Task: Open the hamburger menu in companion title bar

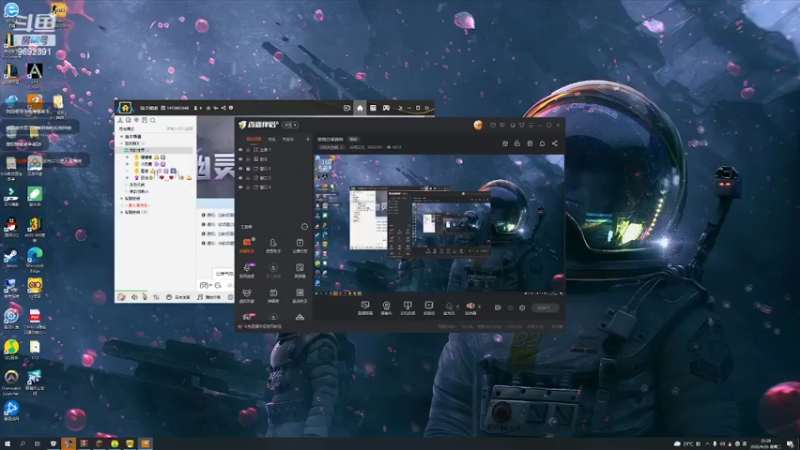Action: 531,125
